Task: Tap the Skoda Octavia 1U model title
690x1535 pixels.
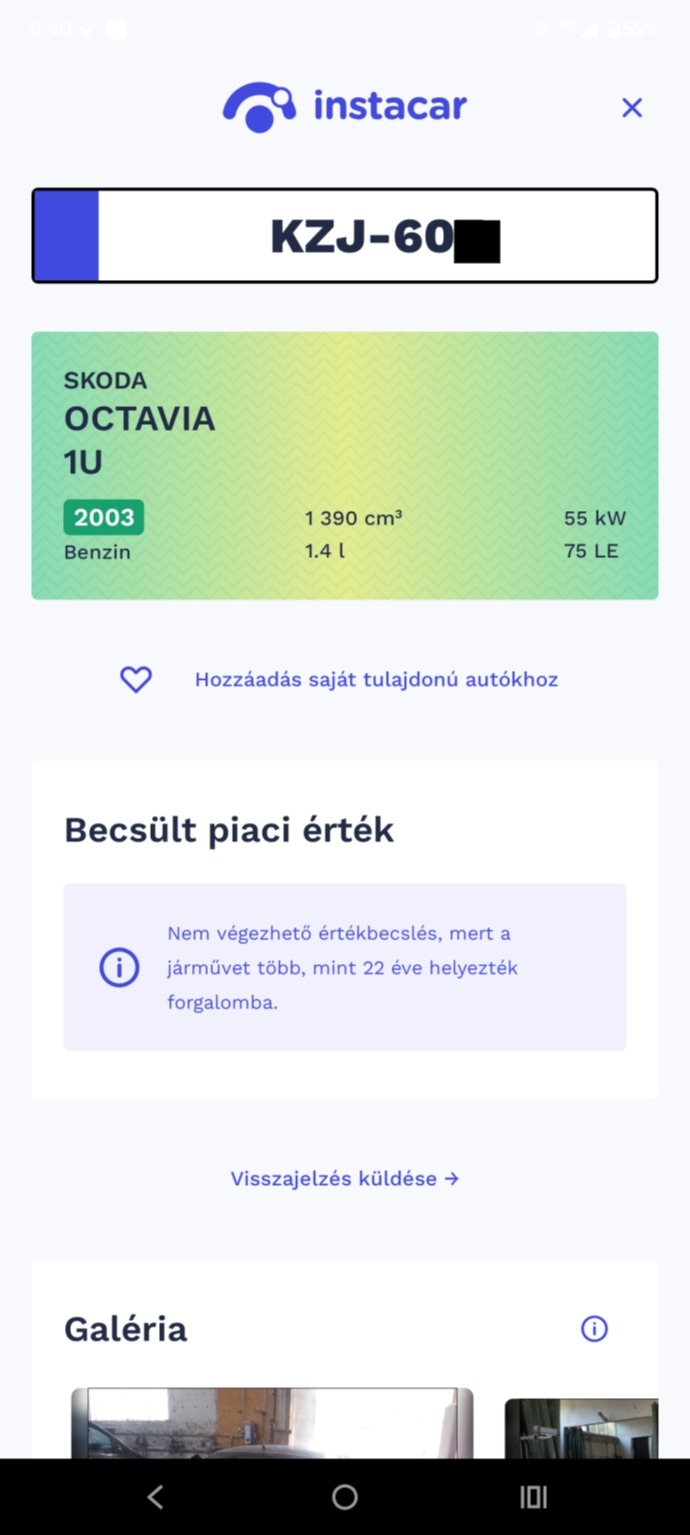Action: [139, 420]
